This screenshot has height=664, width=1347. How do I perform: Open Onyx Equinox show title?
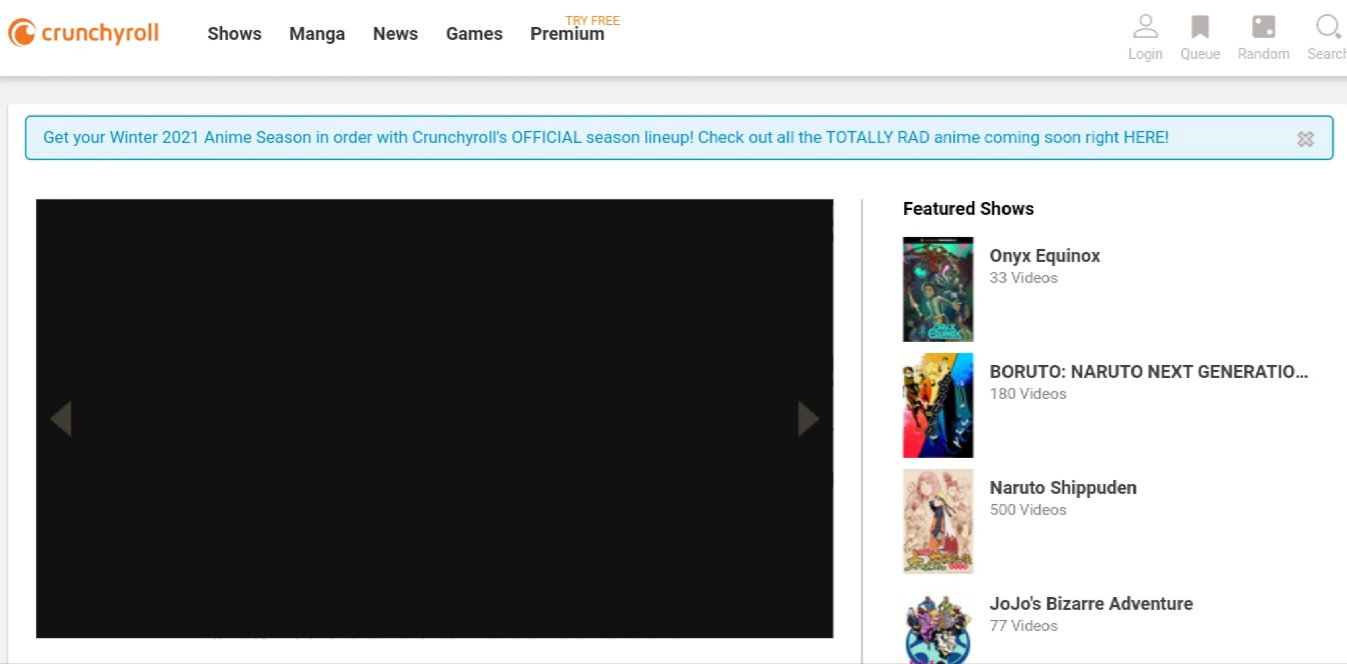pos(1045,256)
